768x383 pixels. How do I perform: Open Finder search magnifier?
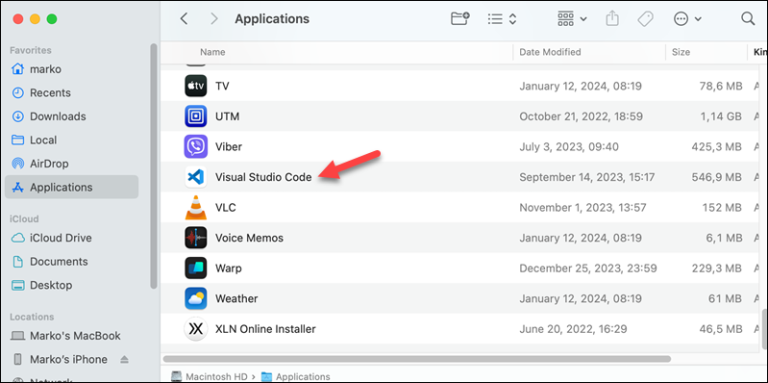tap(748, 19)
